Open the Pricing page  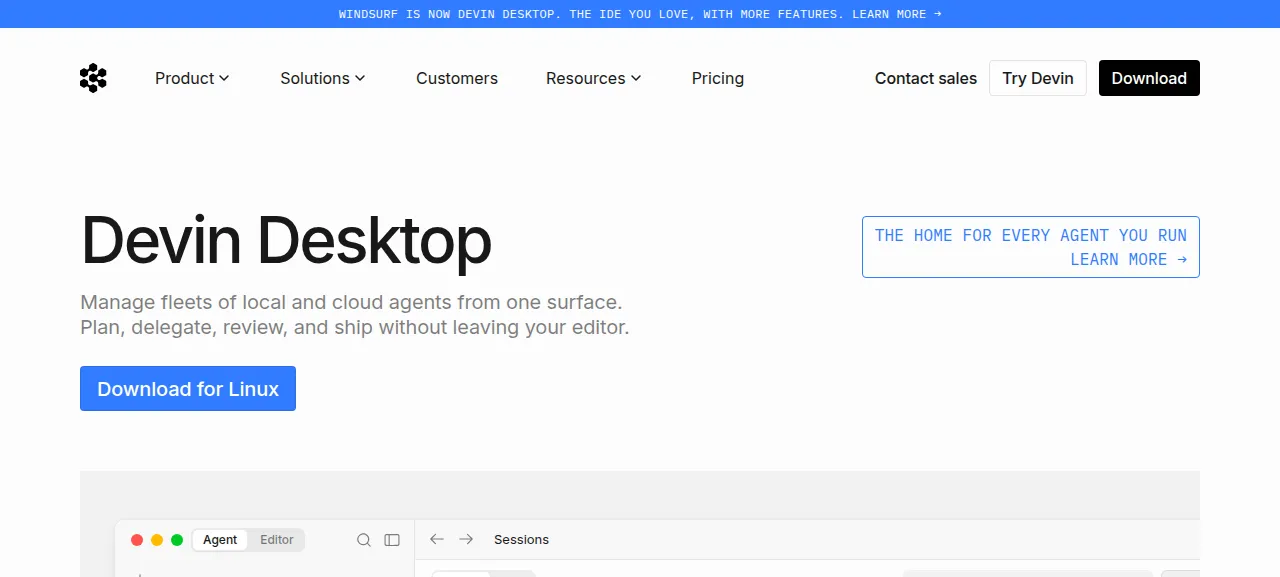pyautogui.click(x=718, y=78)
